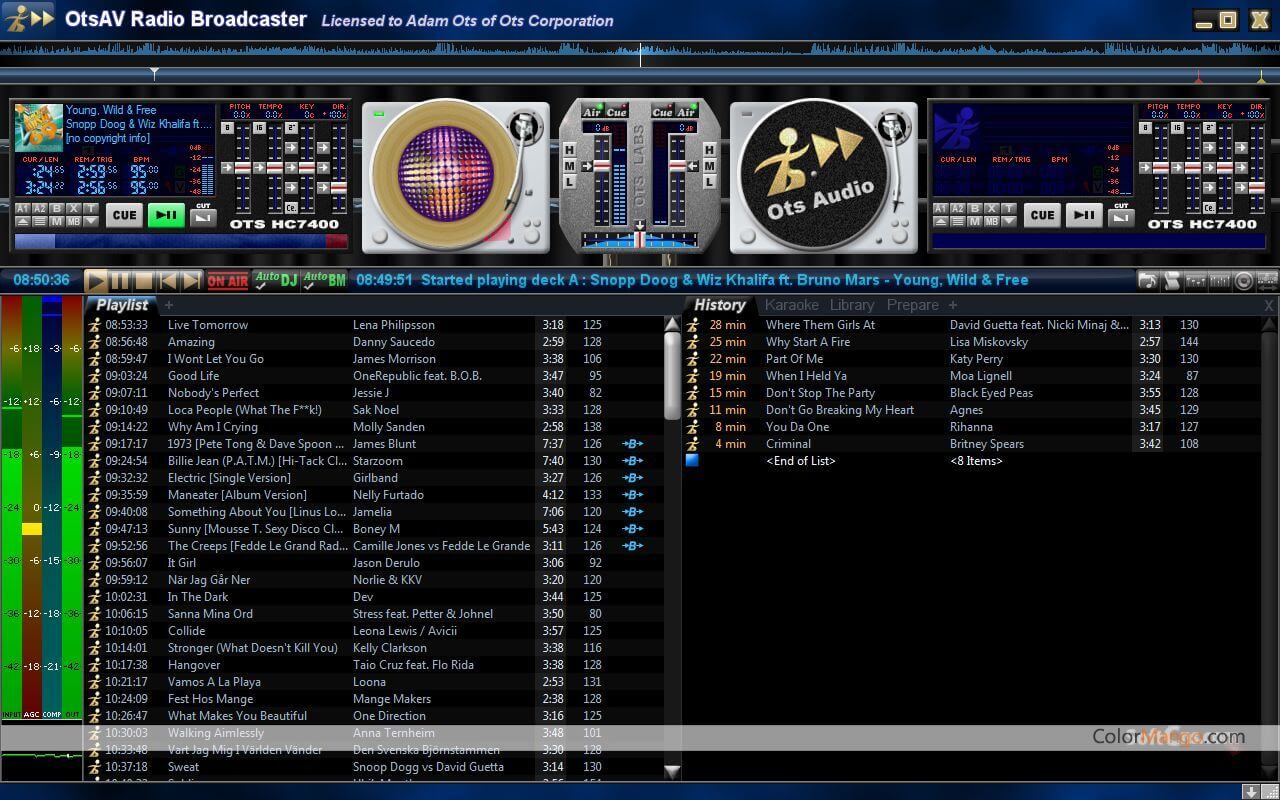Viewport: 1280px width, 800px height.
Task: Click the play/pause button on deck B
Action: click(x=1084, y=215)
